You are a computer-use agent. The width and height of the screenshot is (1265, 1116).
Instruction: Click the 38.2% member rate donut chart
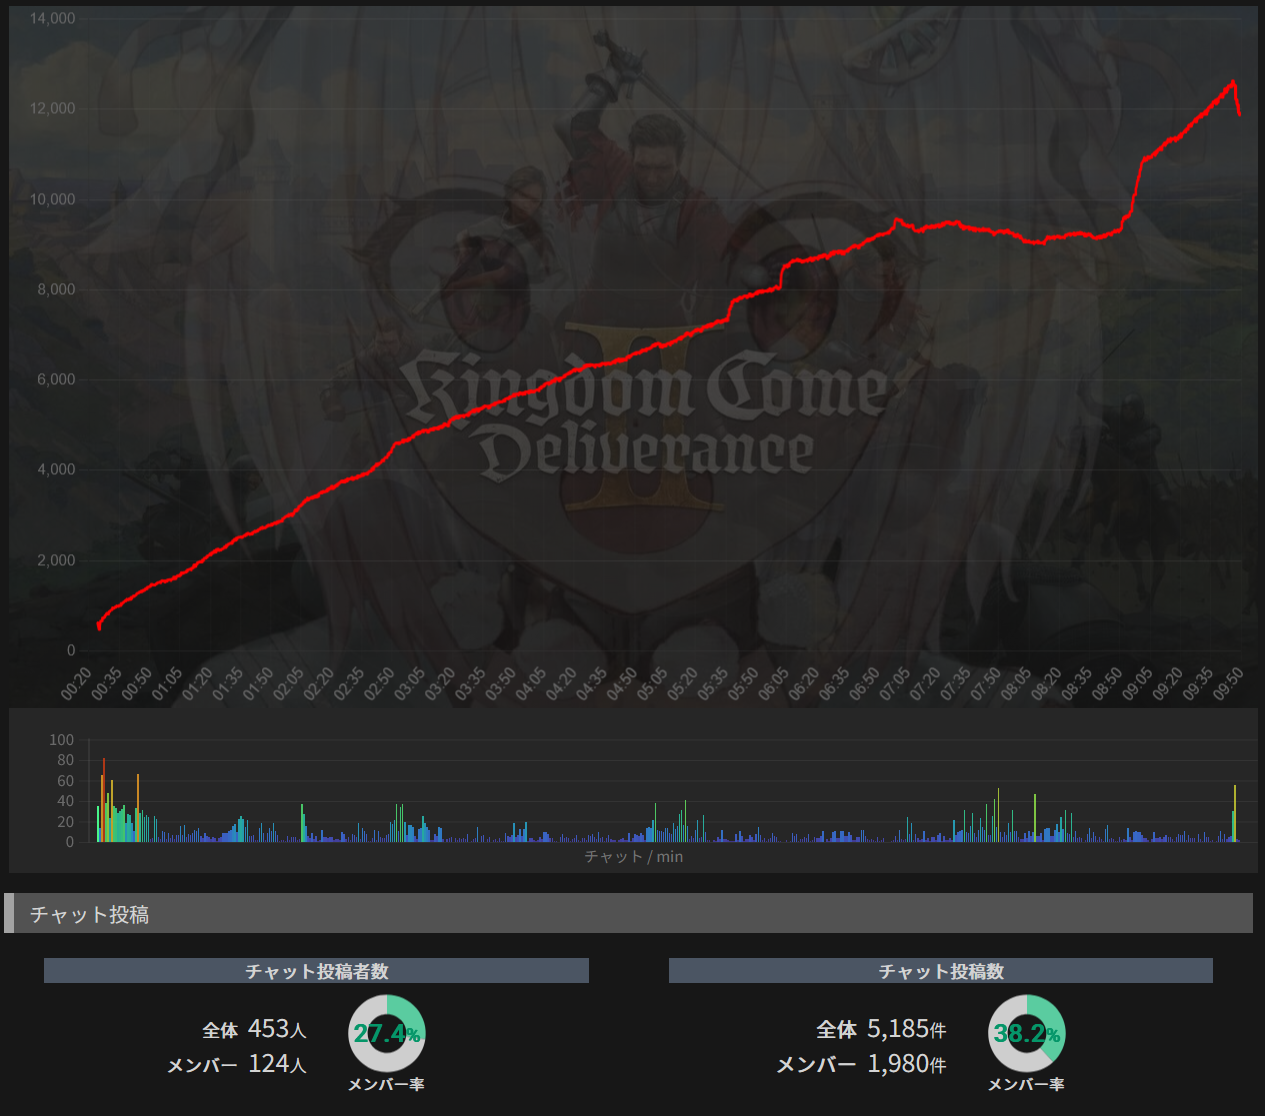[x=1027, y=1034]
